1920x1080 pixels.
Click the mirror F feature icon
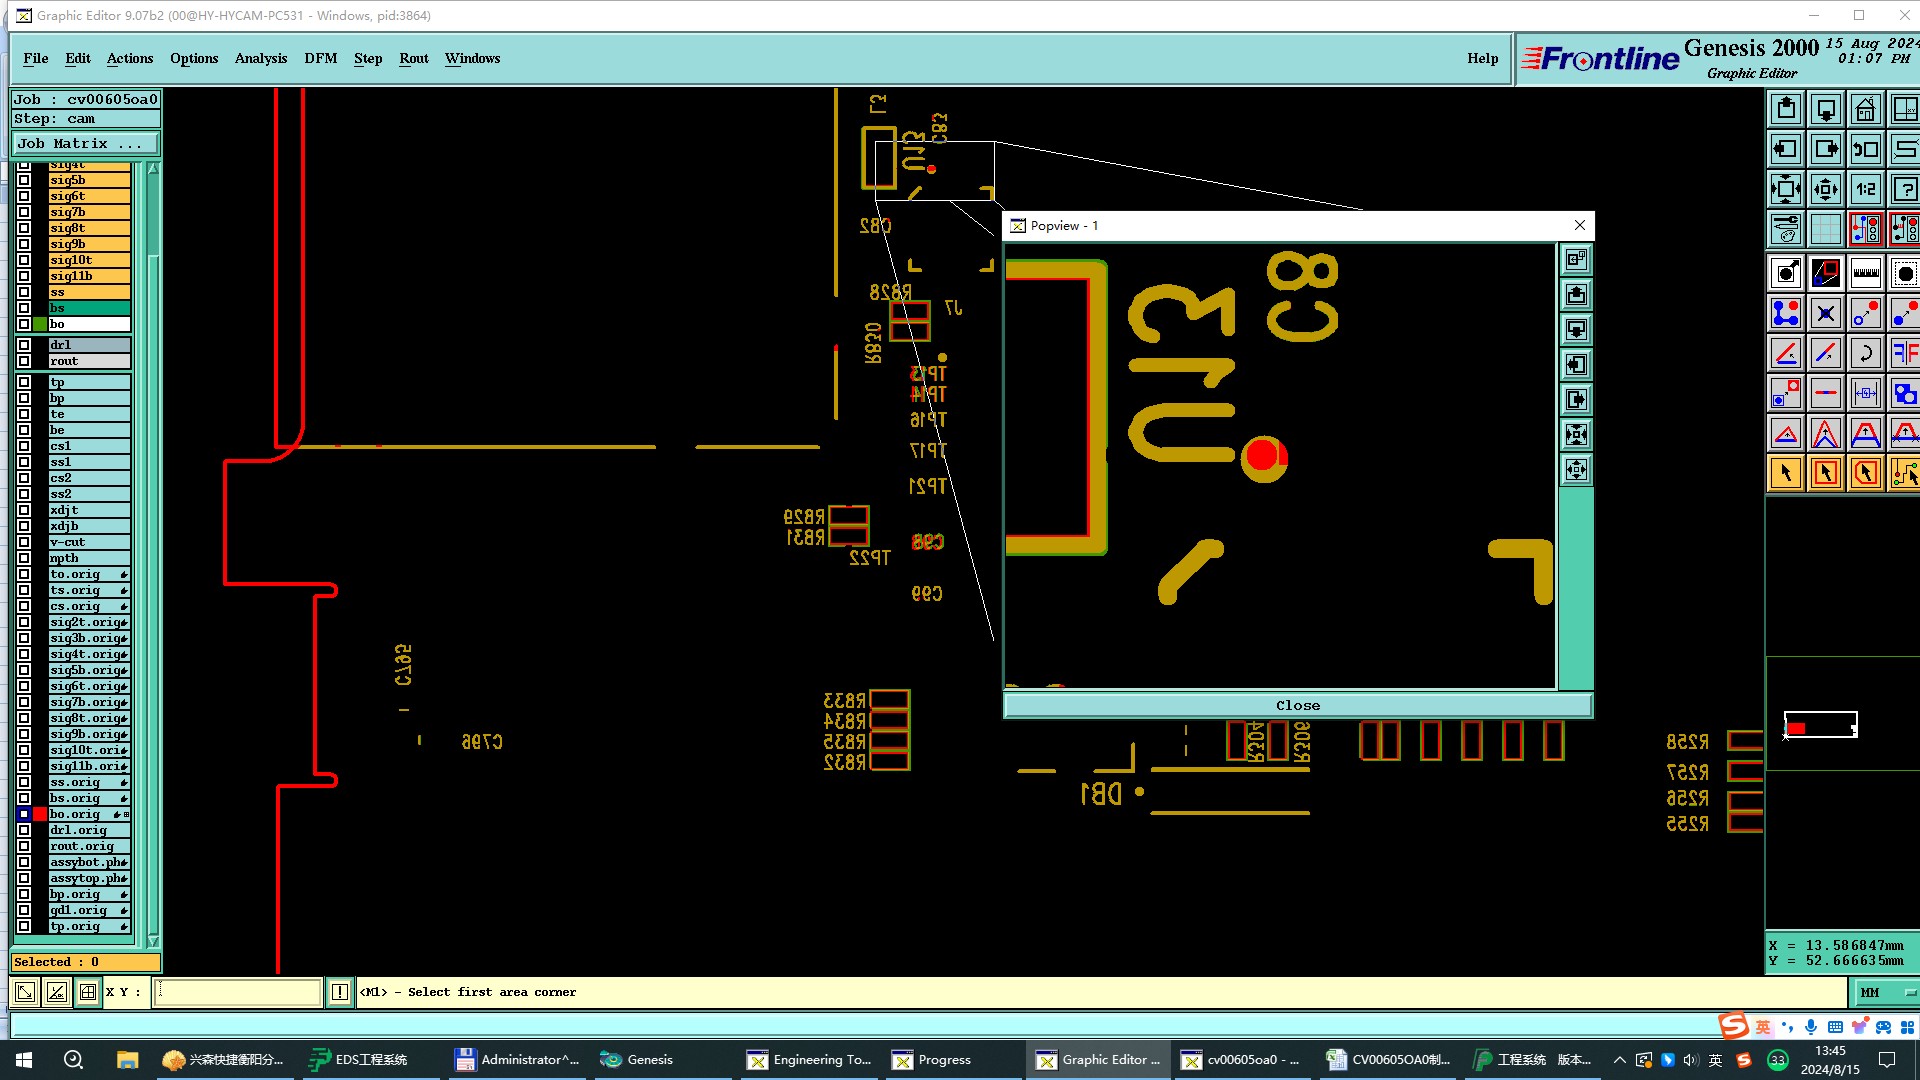[x=1905, y=353]
